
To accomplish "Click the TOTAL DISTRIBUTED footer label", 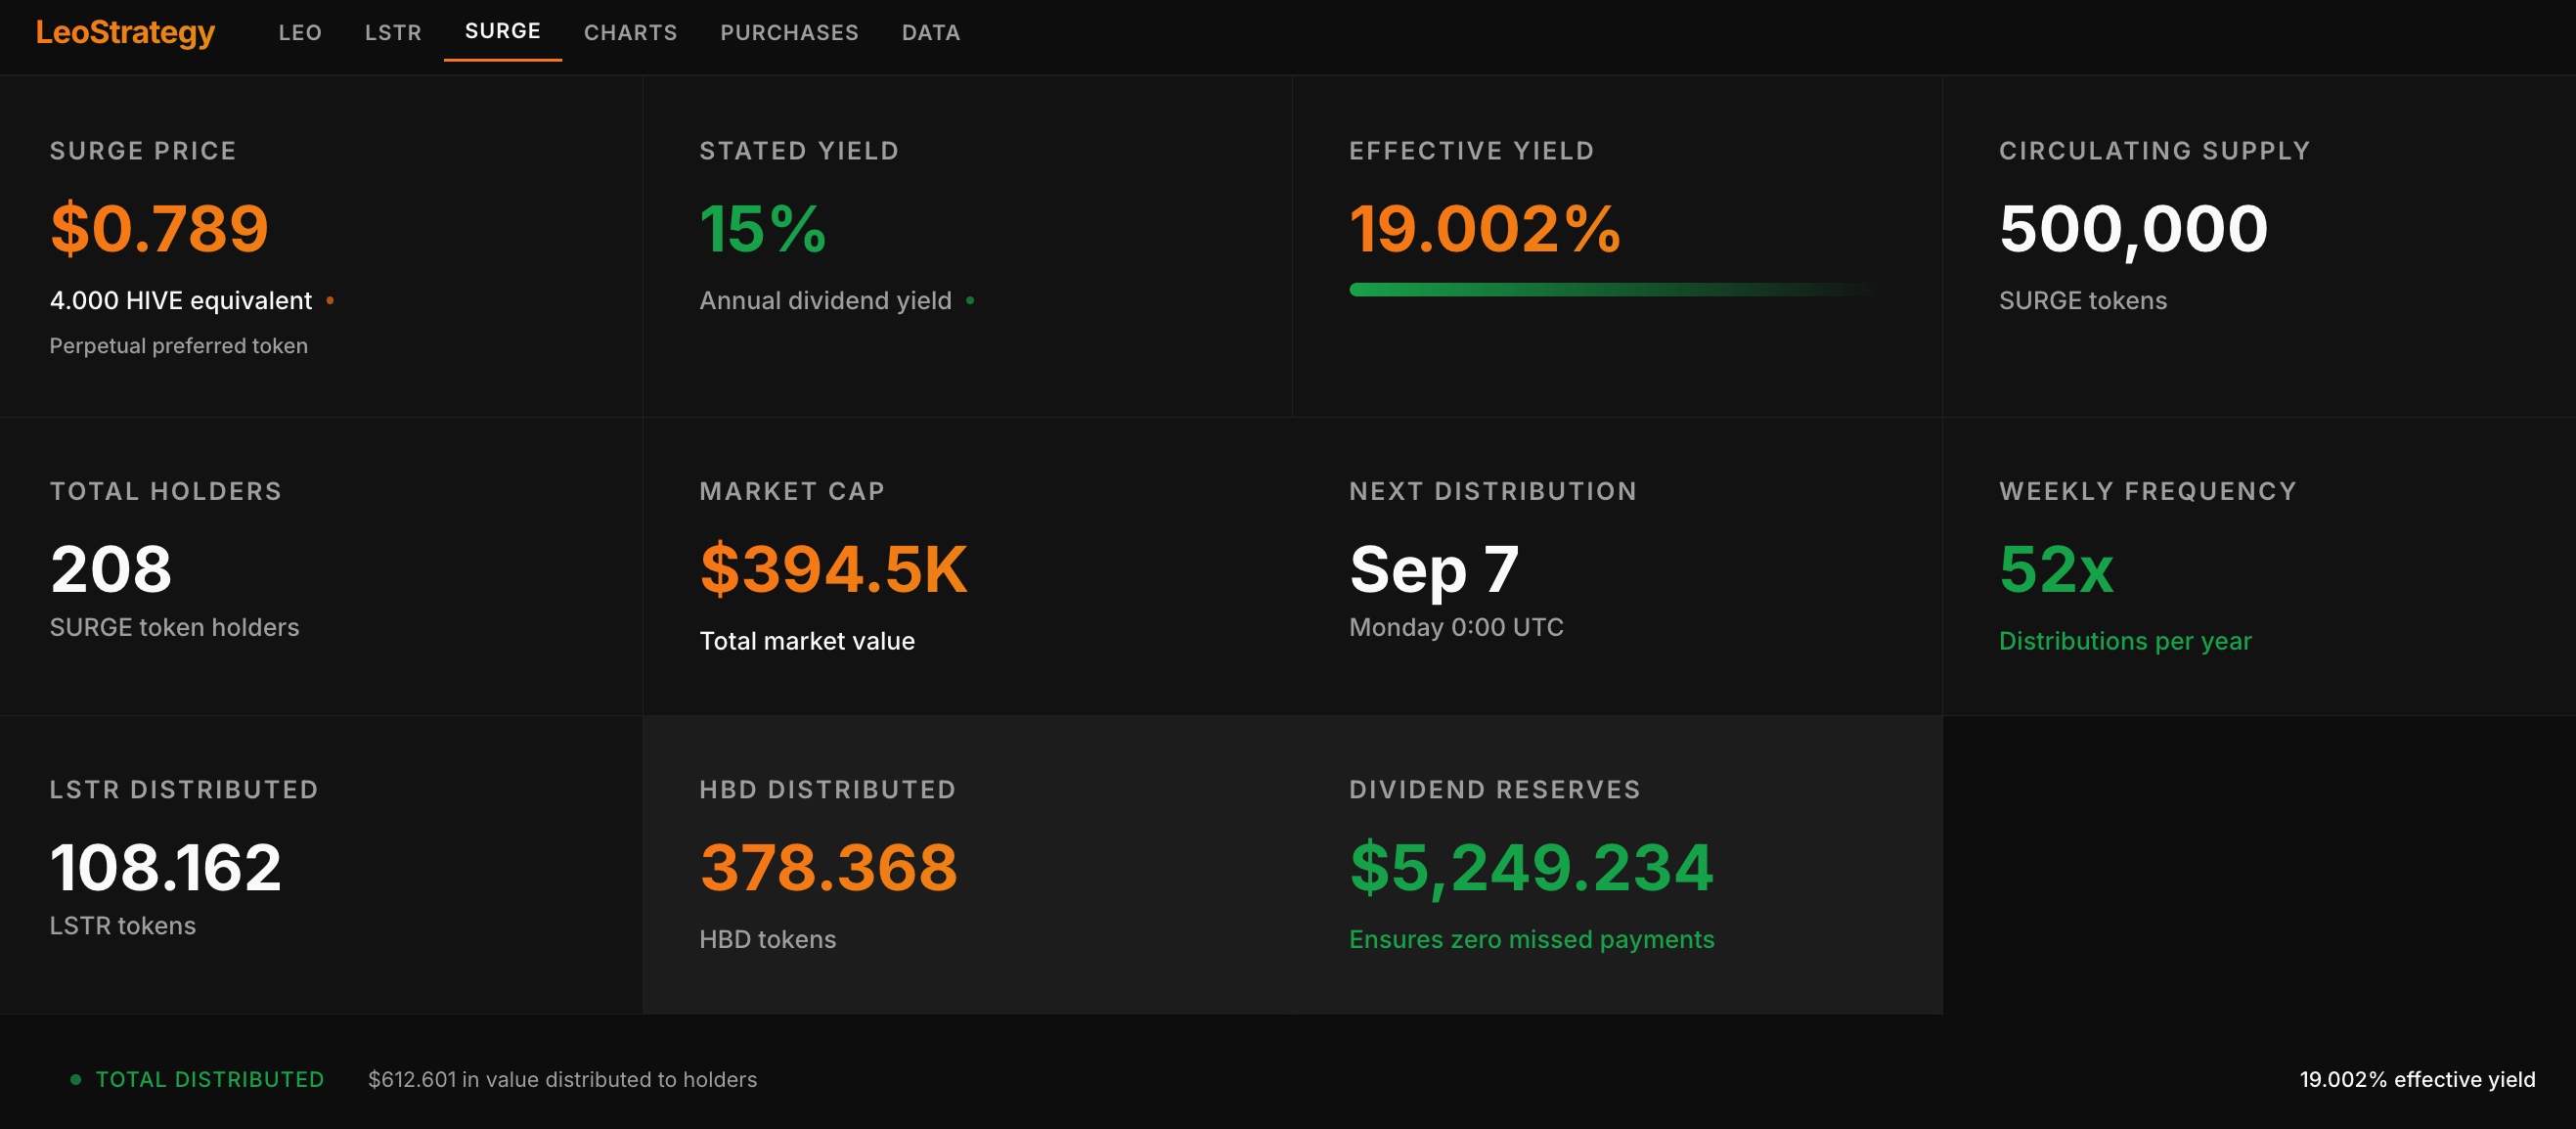I will click(x=210, y=1079).
